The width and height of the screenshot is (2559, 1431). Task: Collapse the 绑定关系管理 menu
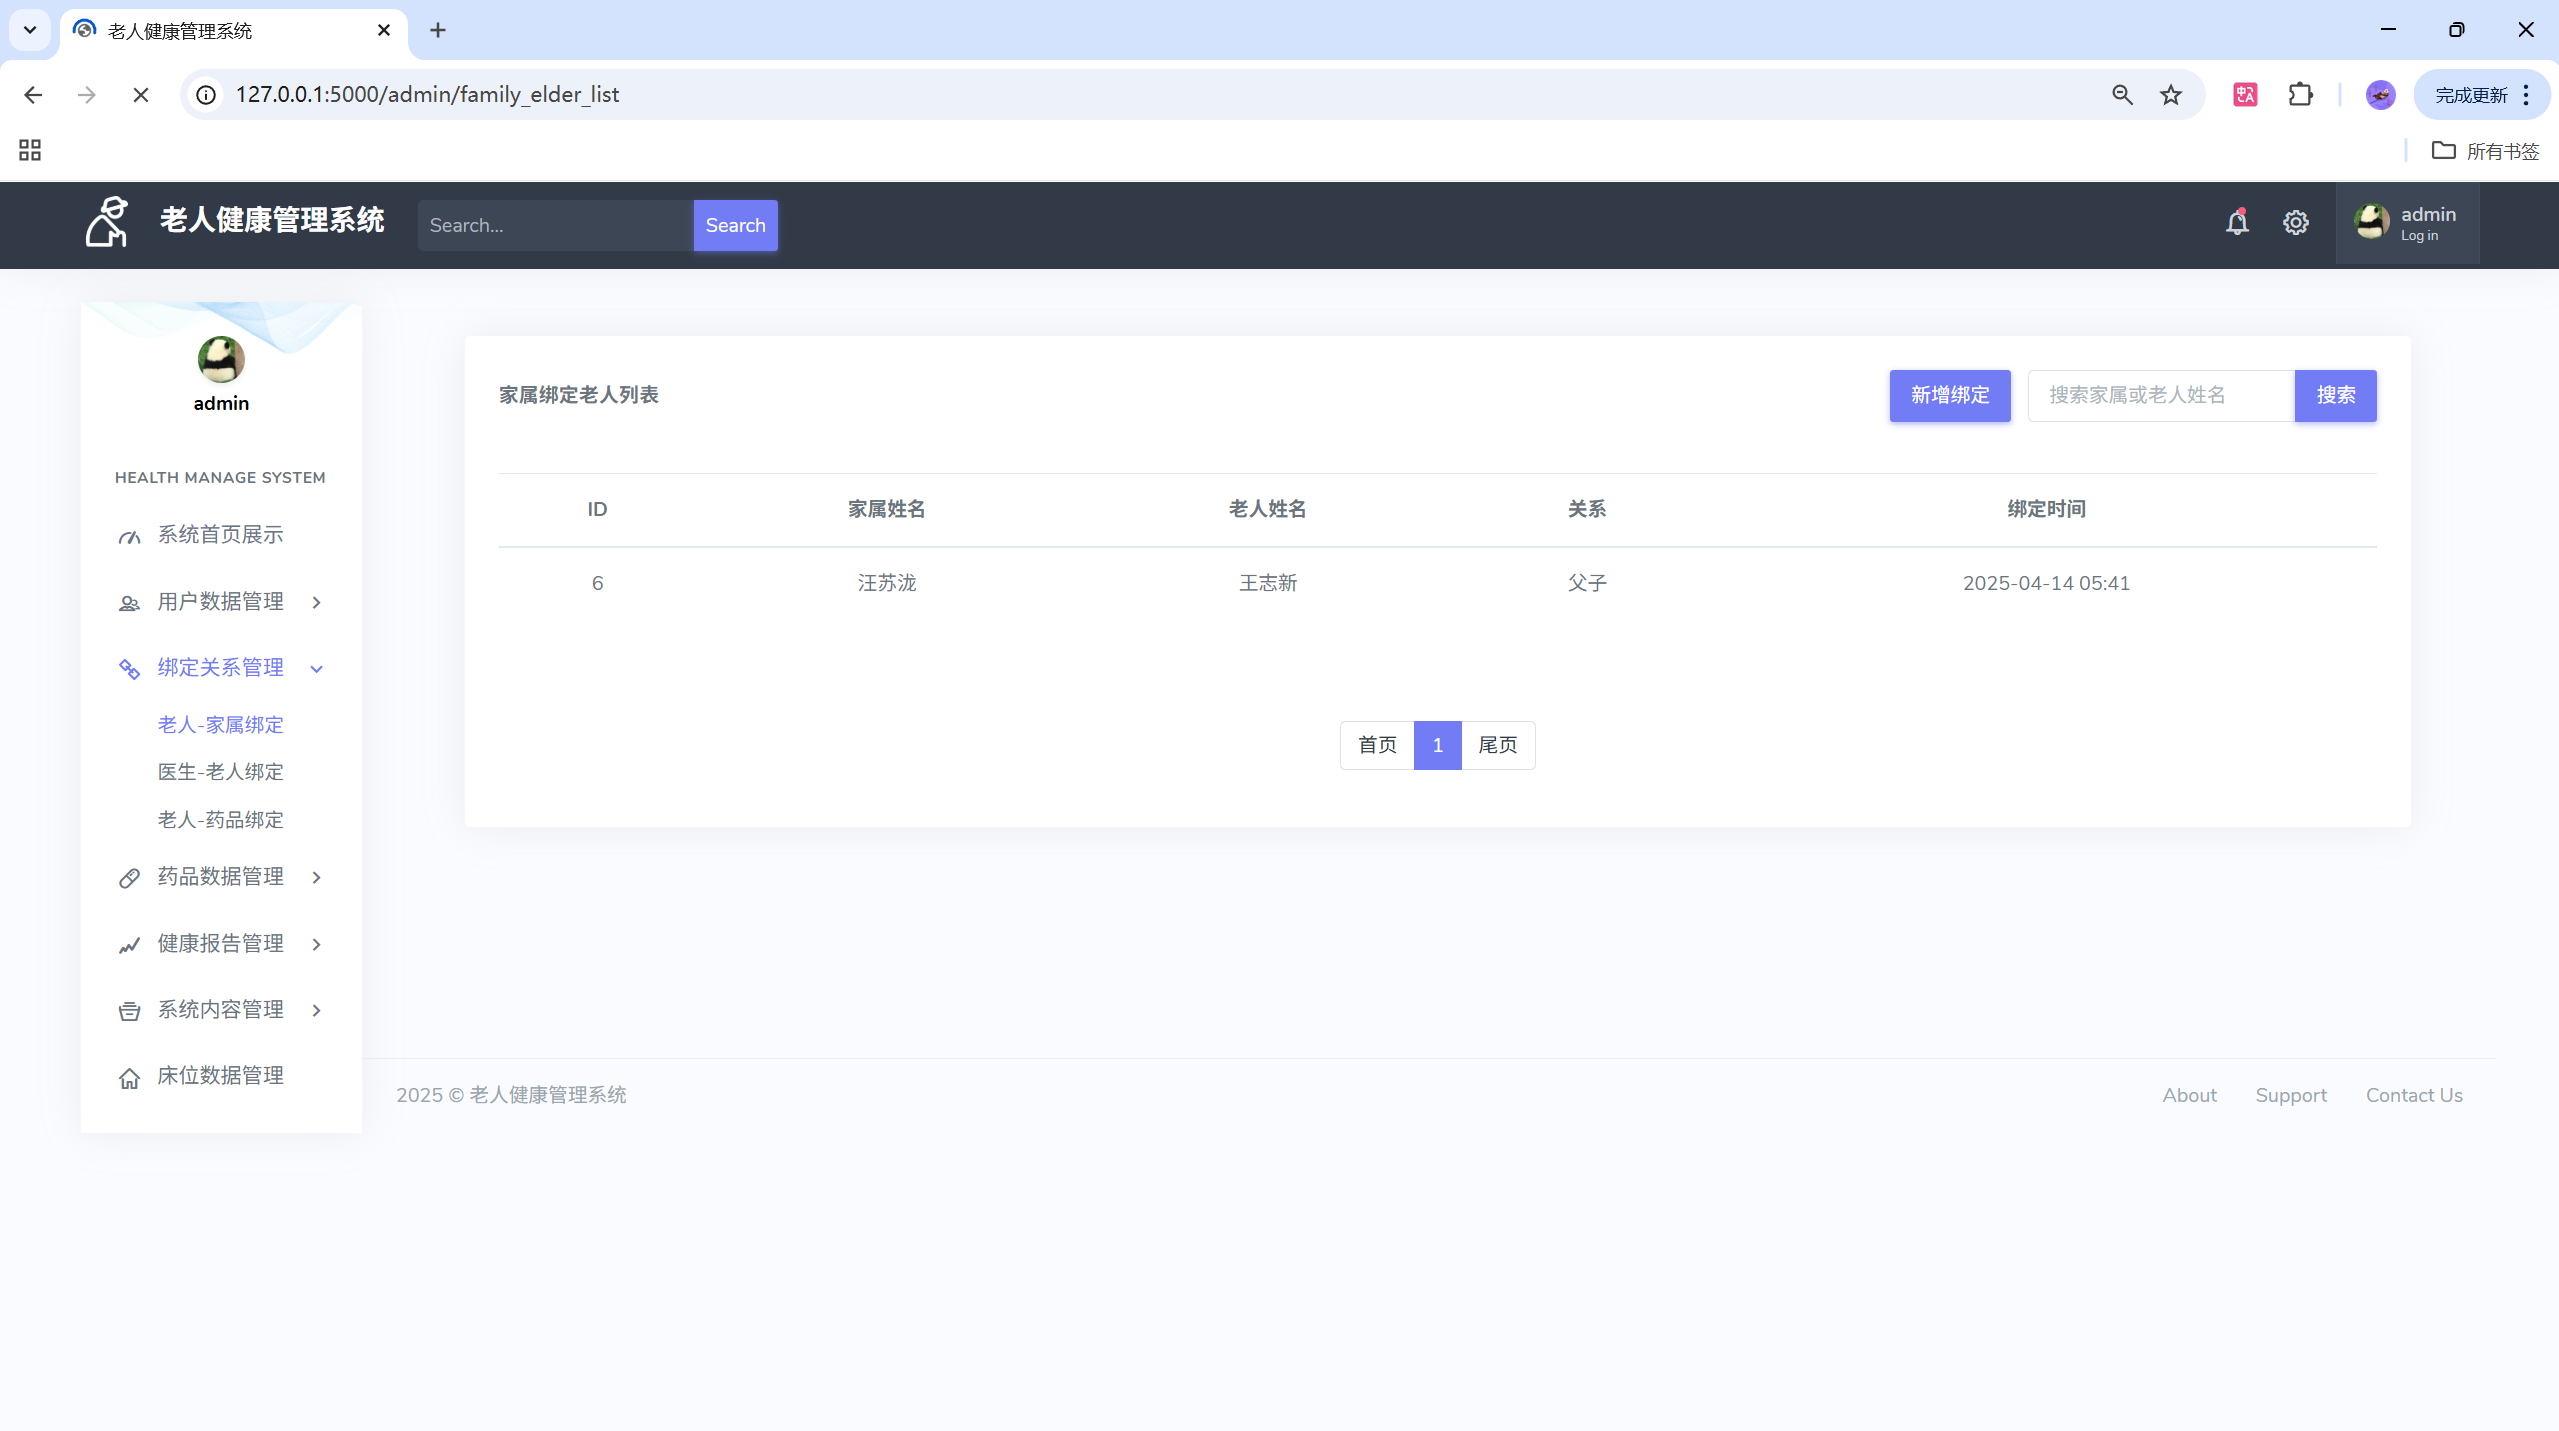(x=220, y=668)
